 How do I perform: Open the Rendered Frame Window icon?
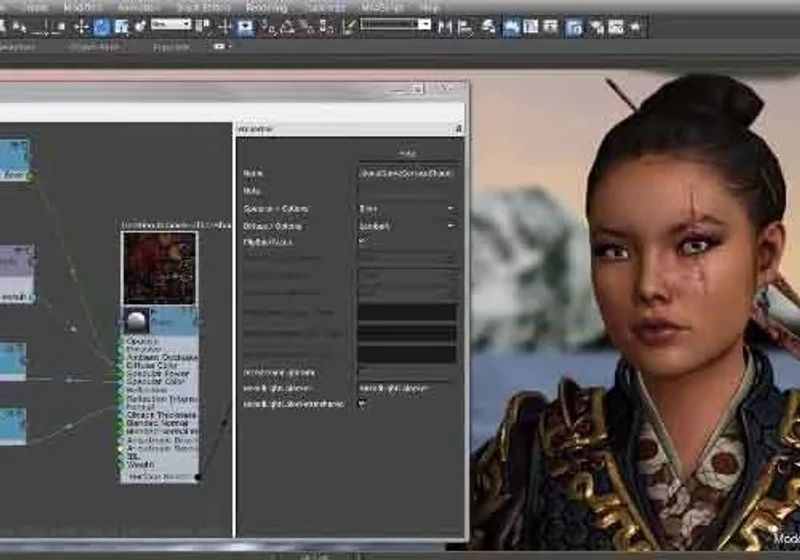[616, 27]
